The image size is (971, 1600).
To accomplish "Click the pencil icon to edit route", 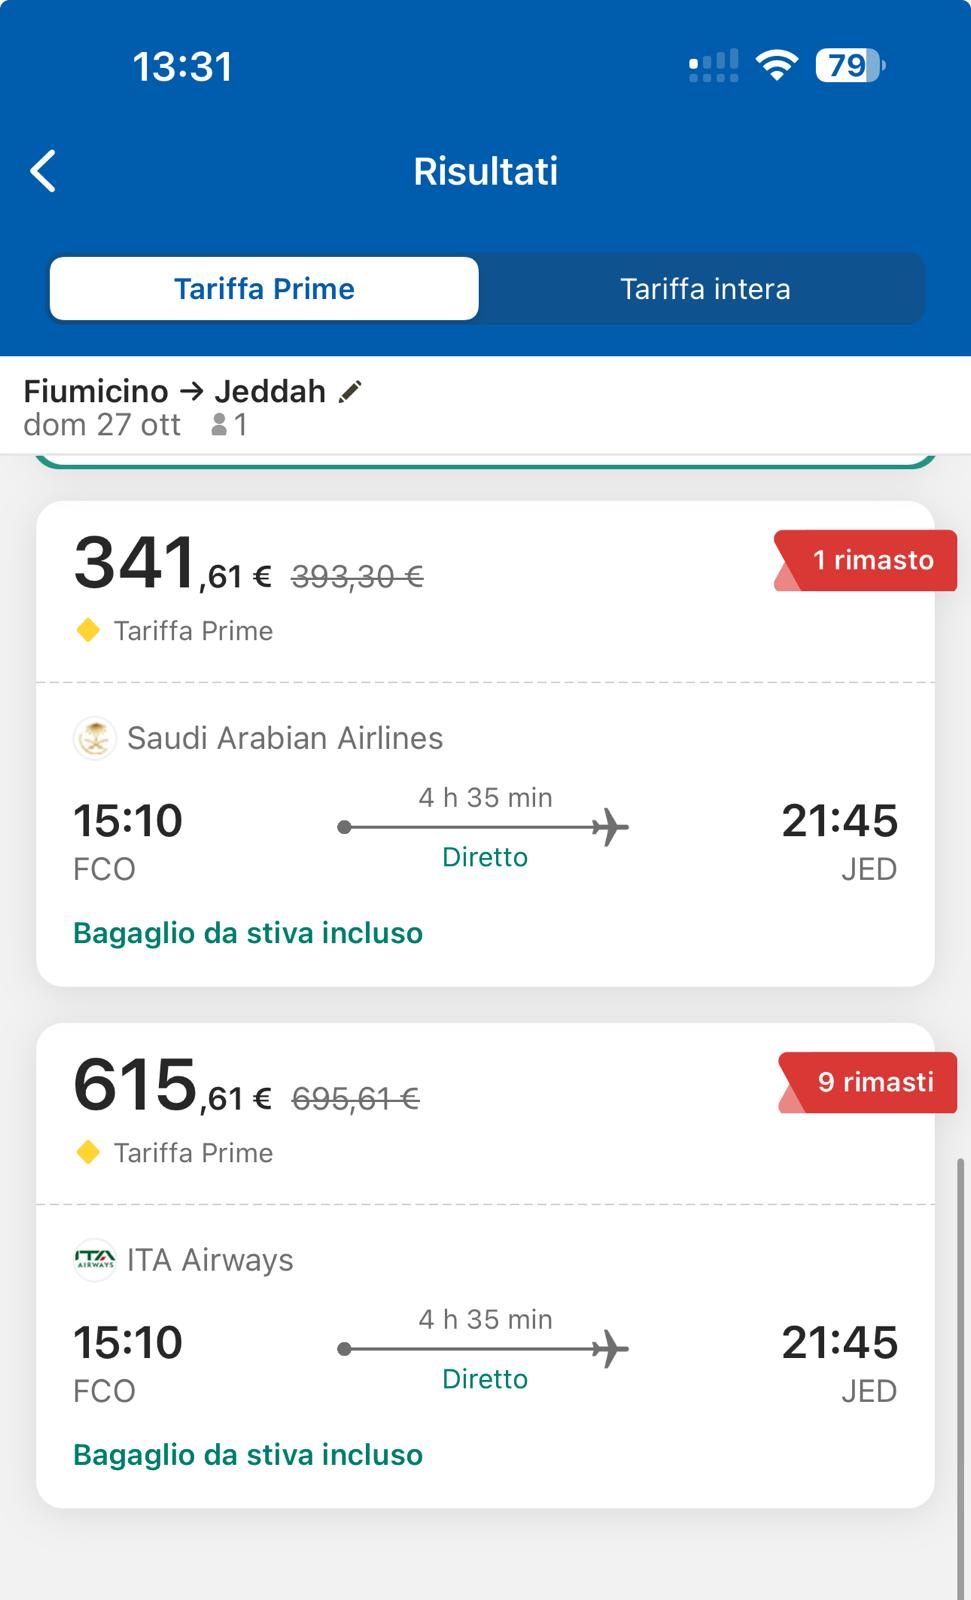I will 350,391.
